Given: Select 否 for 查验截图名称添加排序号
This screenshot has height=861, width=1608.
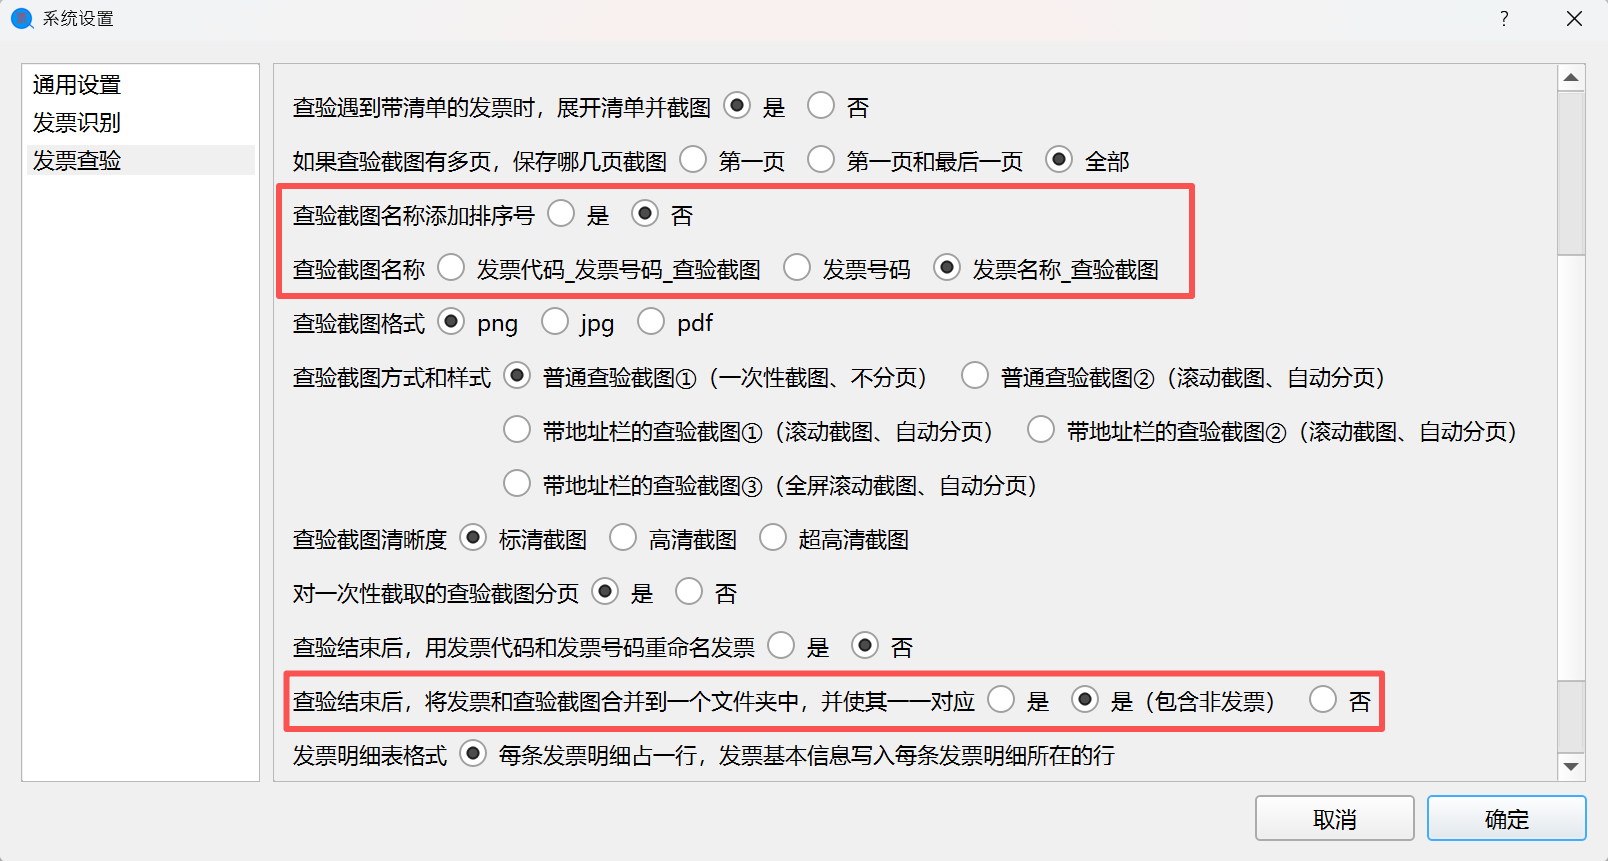Looking at the screenshot, I should coord(645,214).
